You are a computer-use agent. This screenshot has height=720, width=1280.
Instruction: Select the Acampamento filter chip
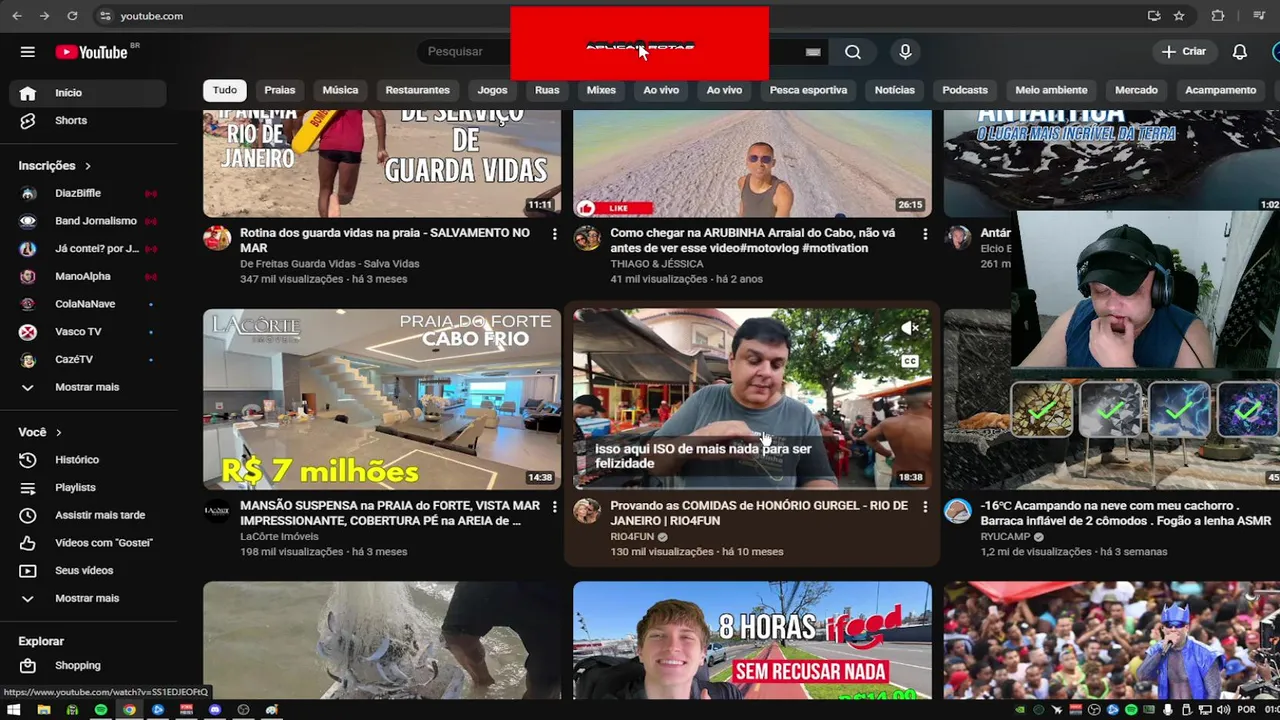(1220, 90)
